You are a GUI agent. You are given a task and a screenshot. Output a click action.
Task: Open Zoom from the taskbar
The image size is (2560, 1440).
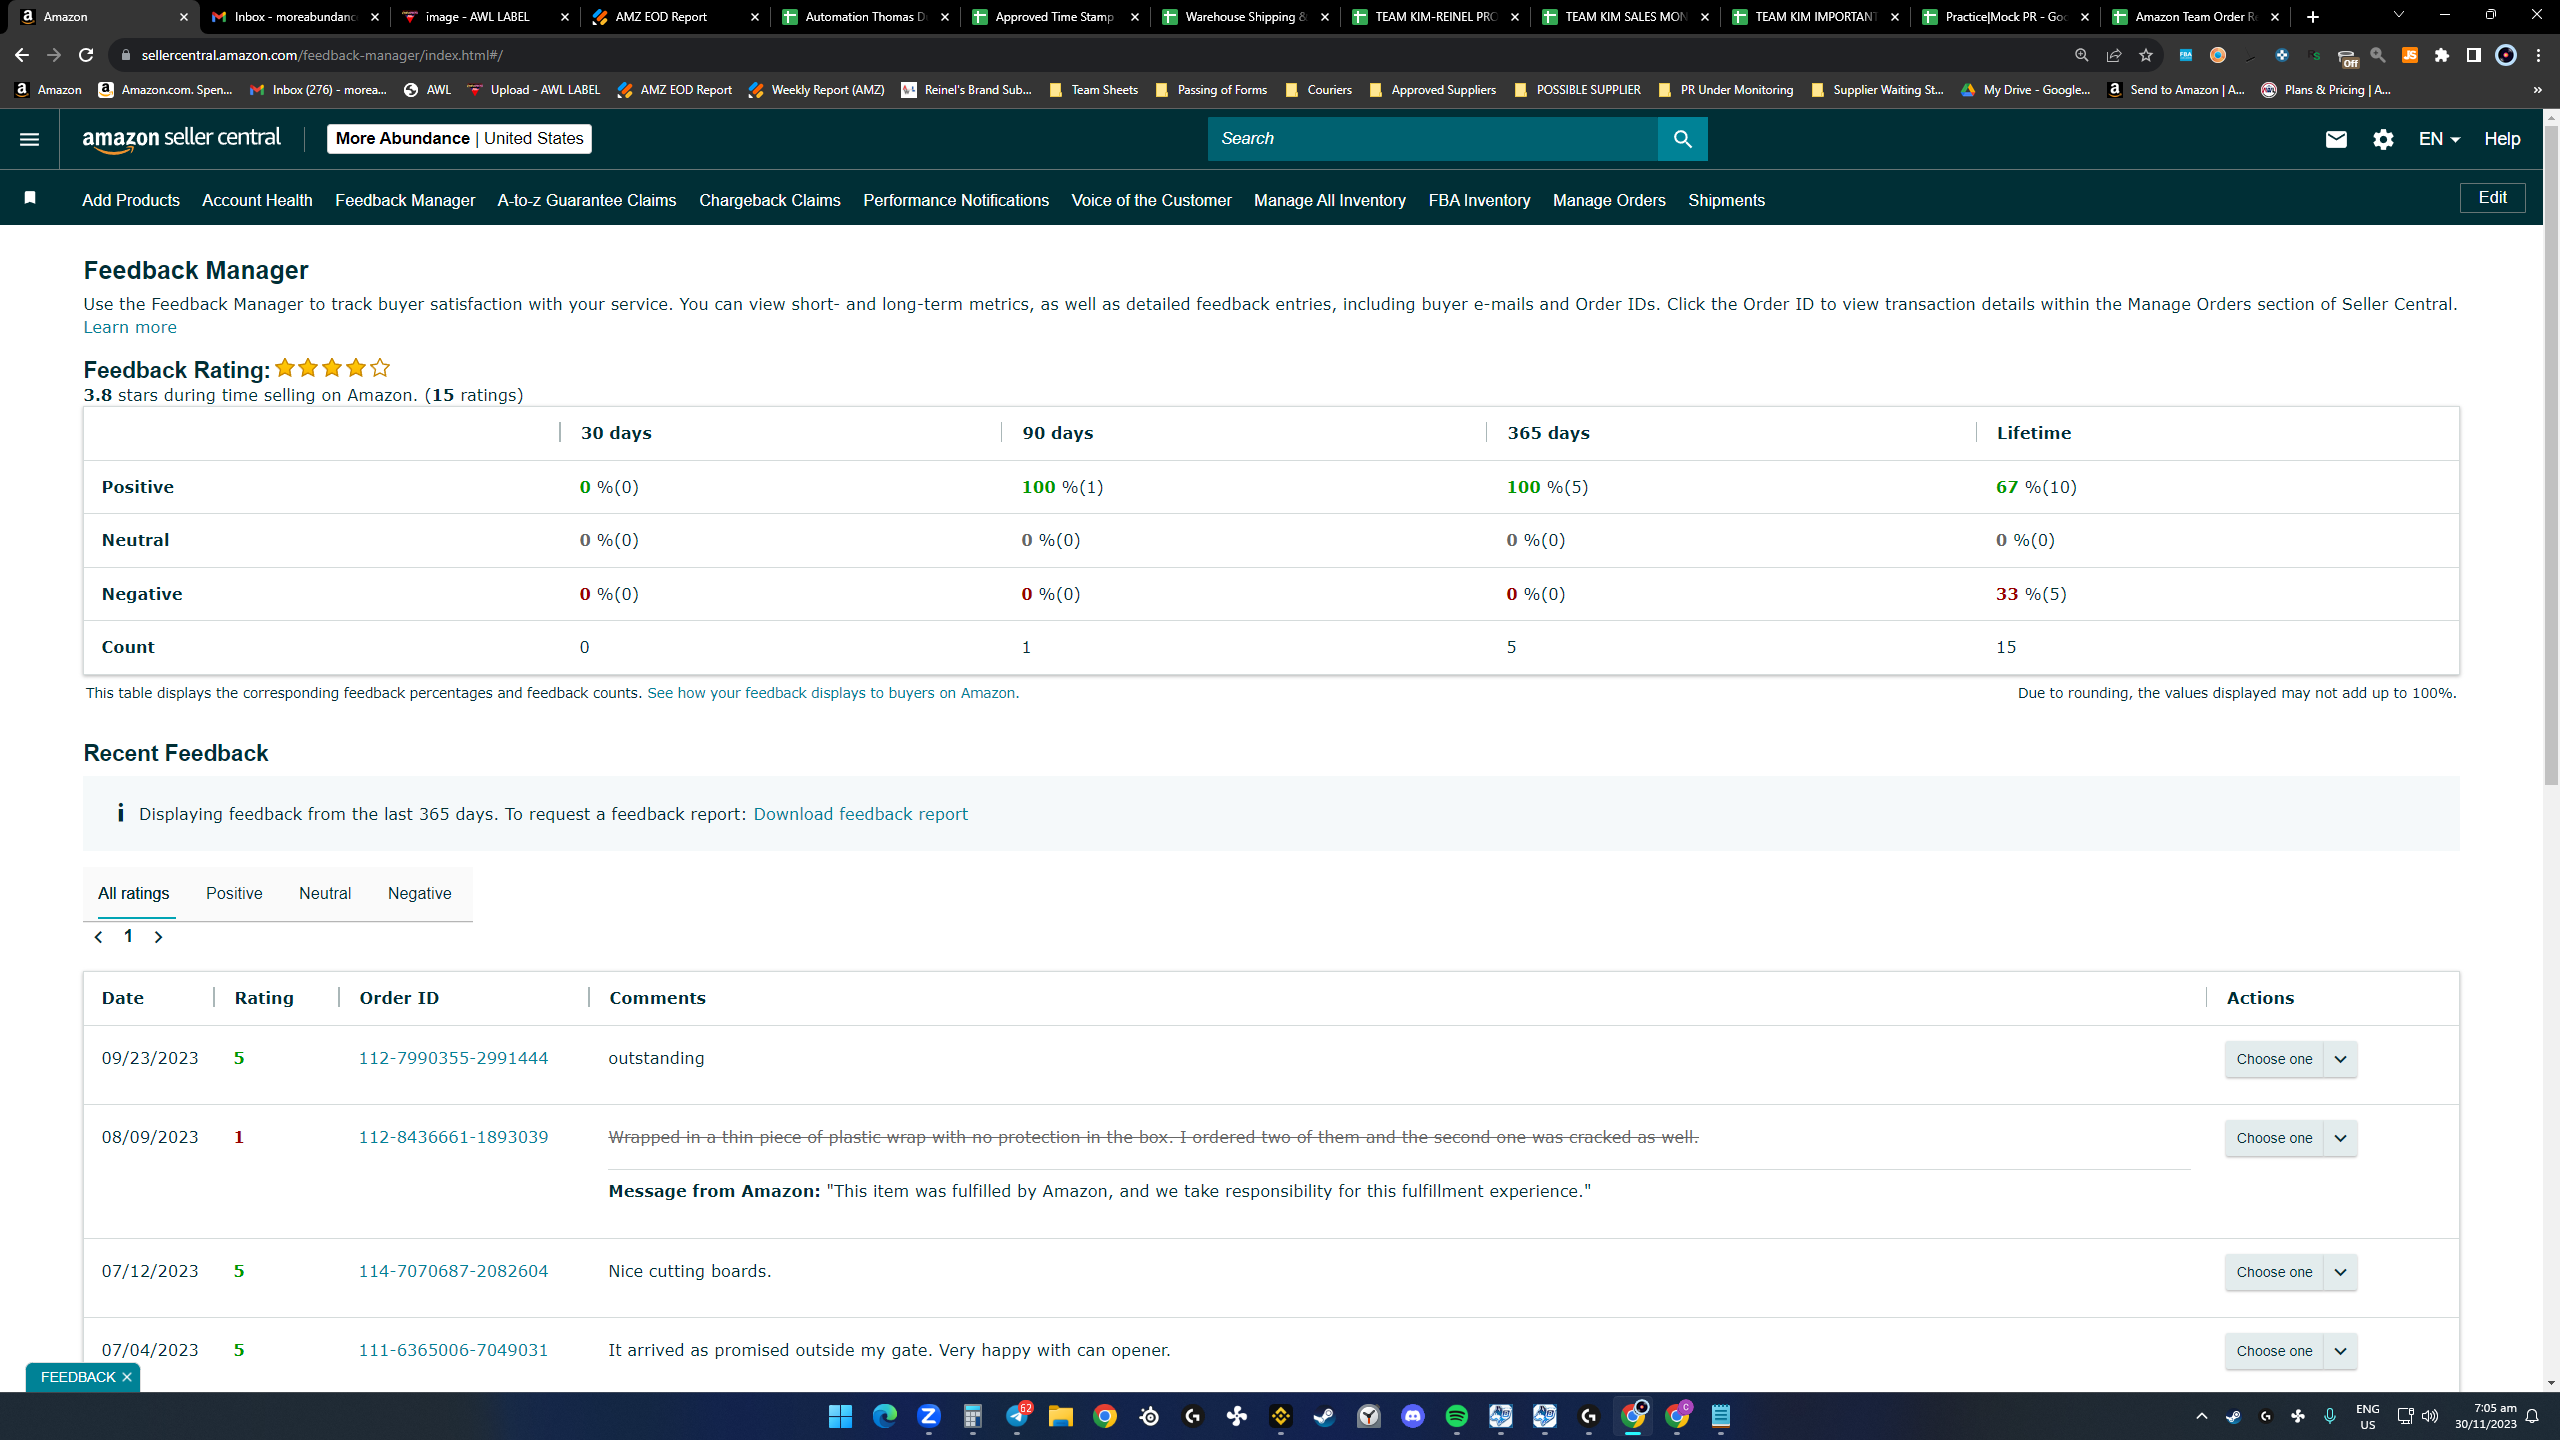tap(928, 1416)
